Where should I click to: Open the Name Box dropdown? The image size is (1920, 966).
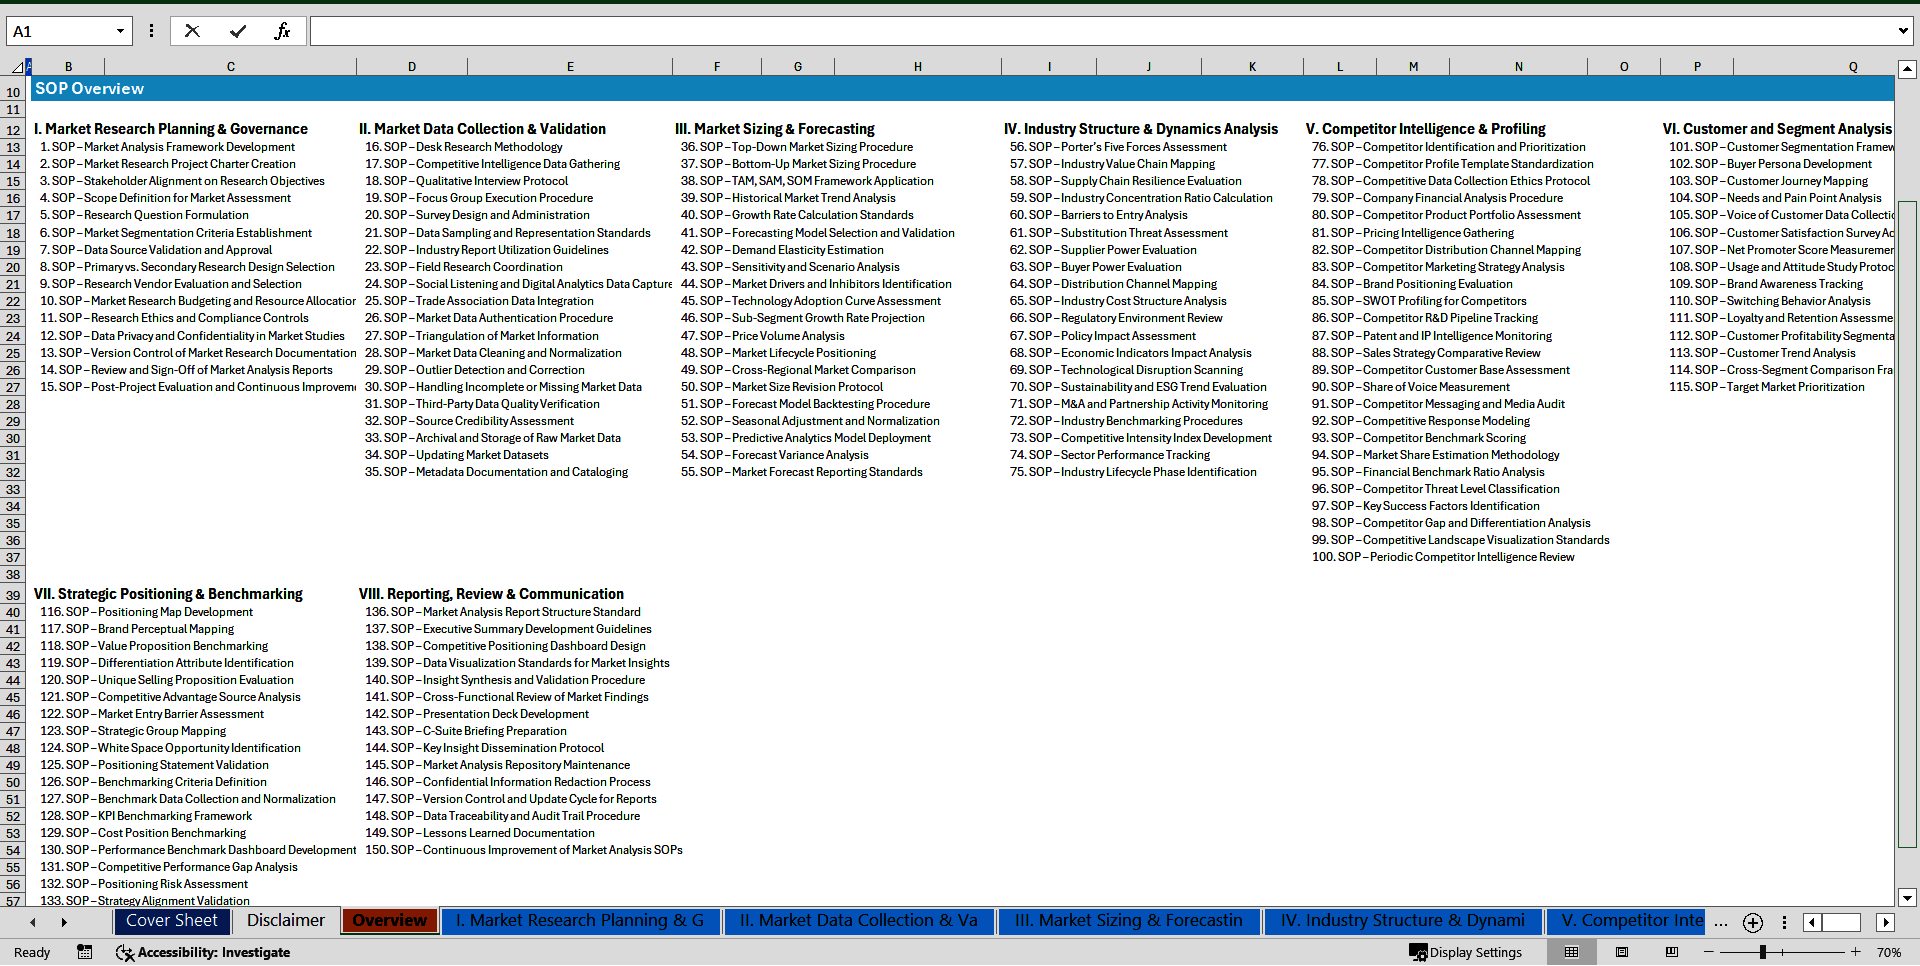122,30
